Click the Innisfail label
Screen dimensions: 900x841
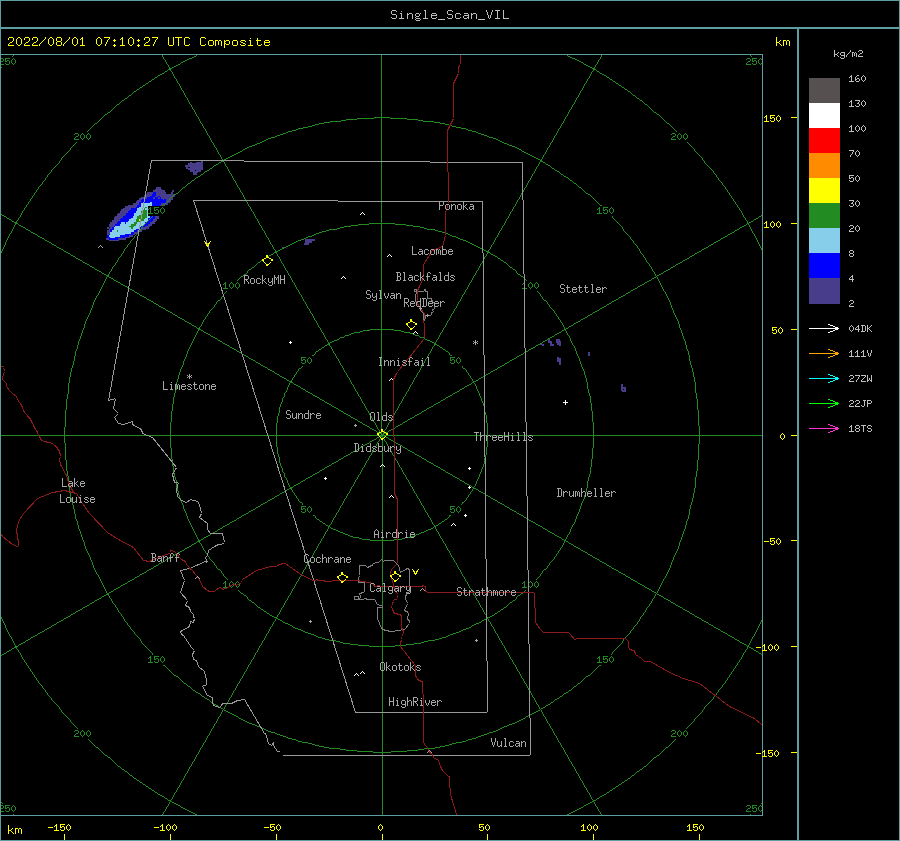[x=404, y=362]
